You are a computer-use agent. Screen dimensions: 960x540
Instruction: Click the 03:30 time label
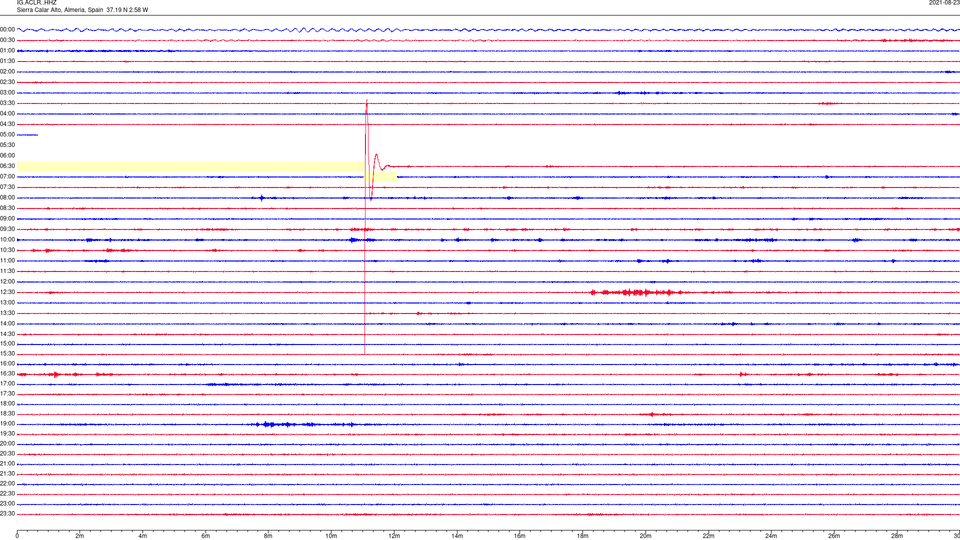7,103
